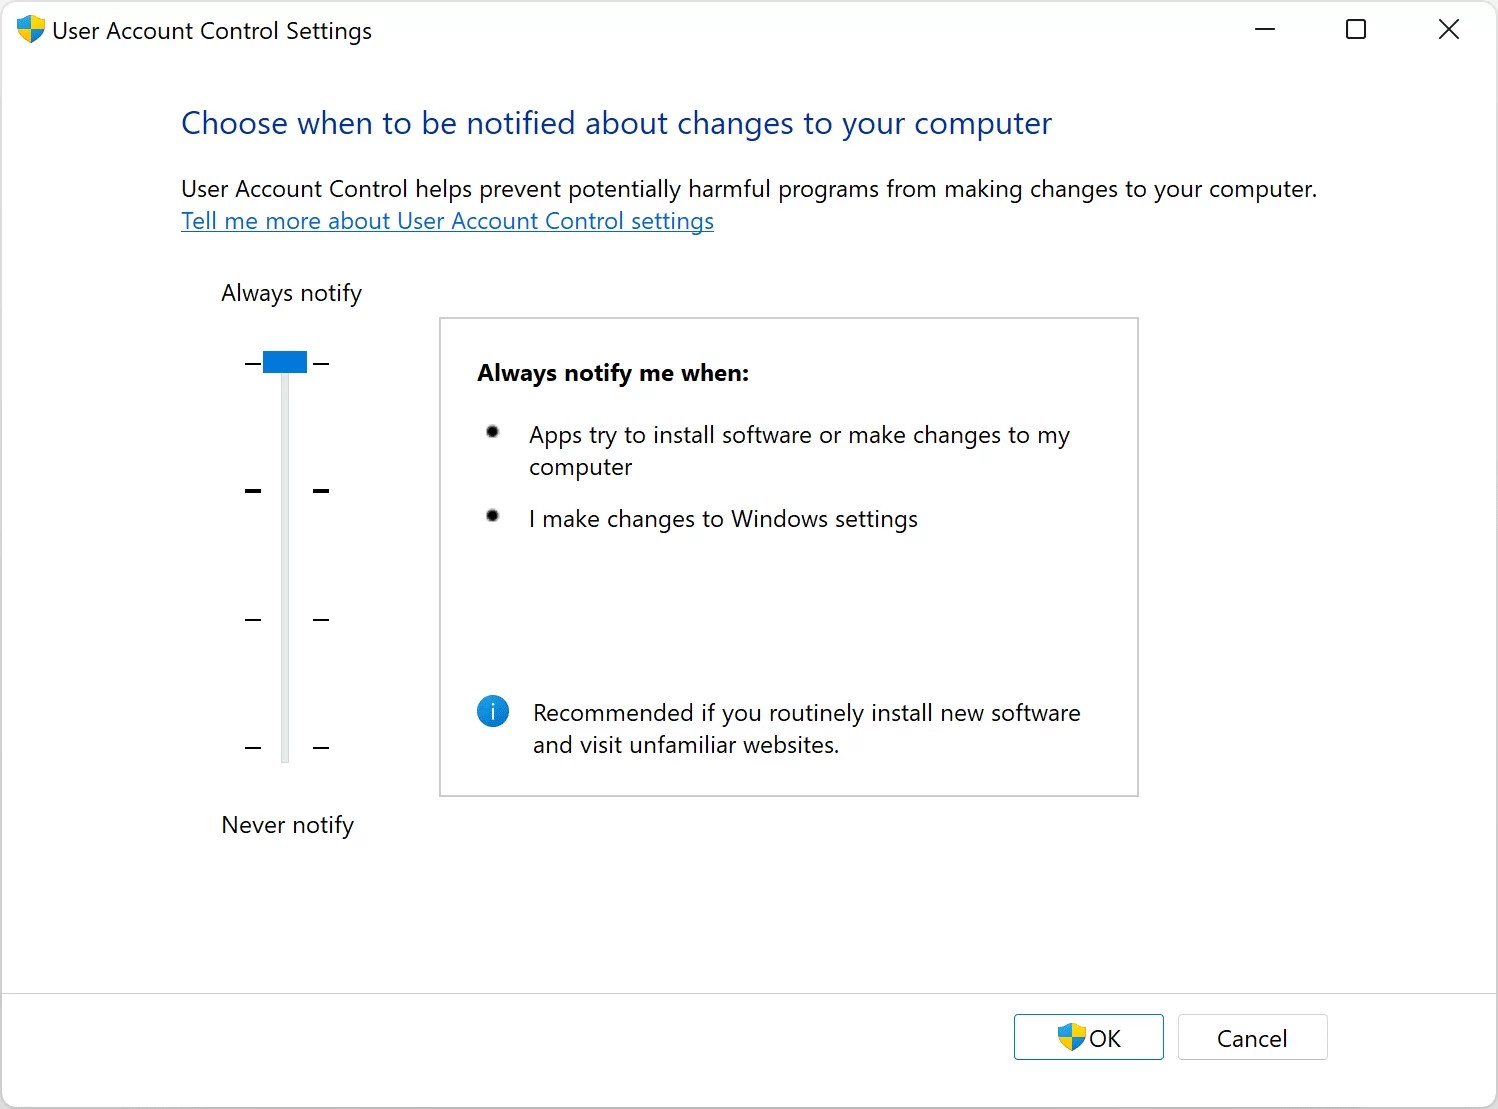This screenshot has height=1109, width=1498.
Task: Click the right tick mark at the second level
Action: (x=321, y=490)
